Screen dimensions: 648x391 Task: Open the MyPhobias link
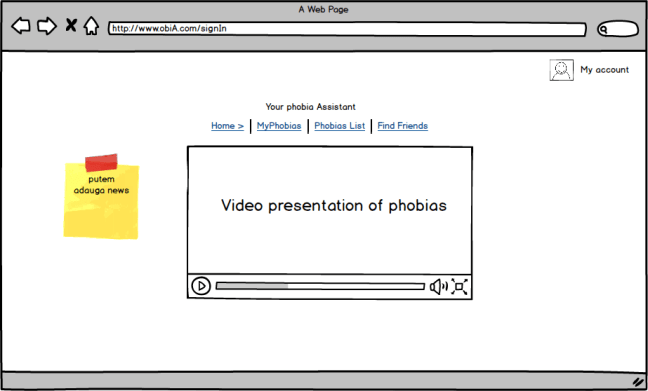point(279,126)
